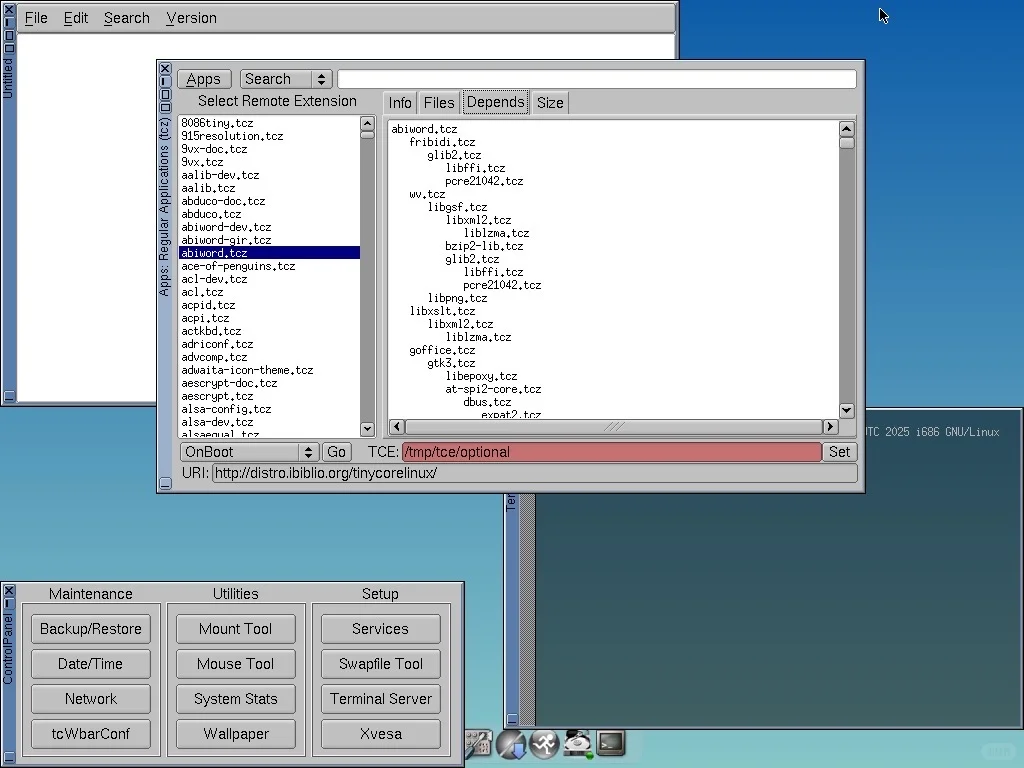Launch a terminal from the wbar icon
Image resolution: width=1024 pixels, height=768 pixels.
point(609,744)
